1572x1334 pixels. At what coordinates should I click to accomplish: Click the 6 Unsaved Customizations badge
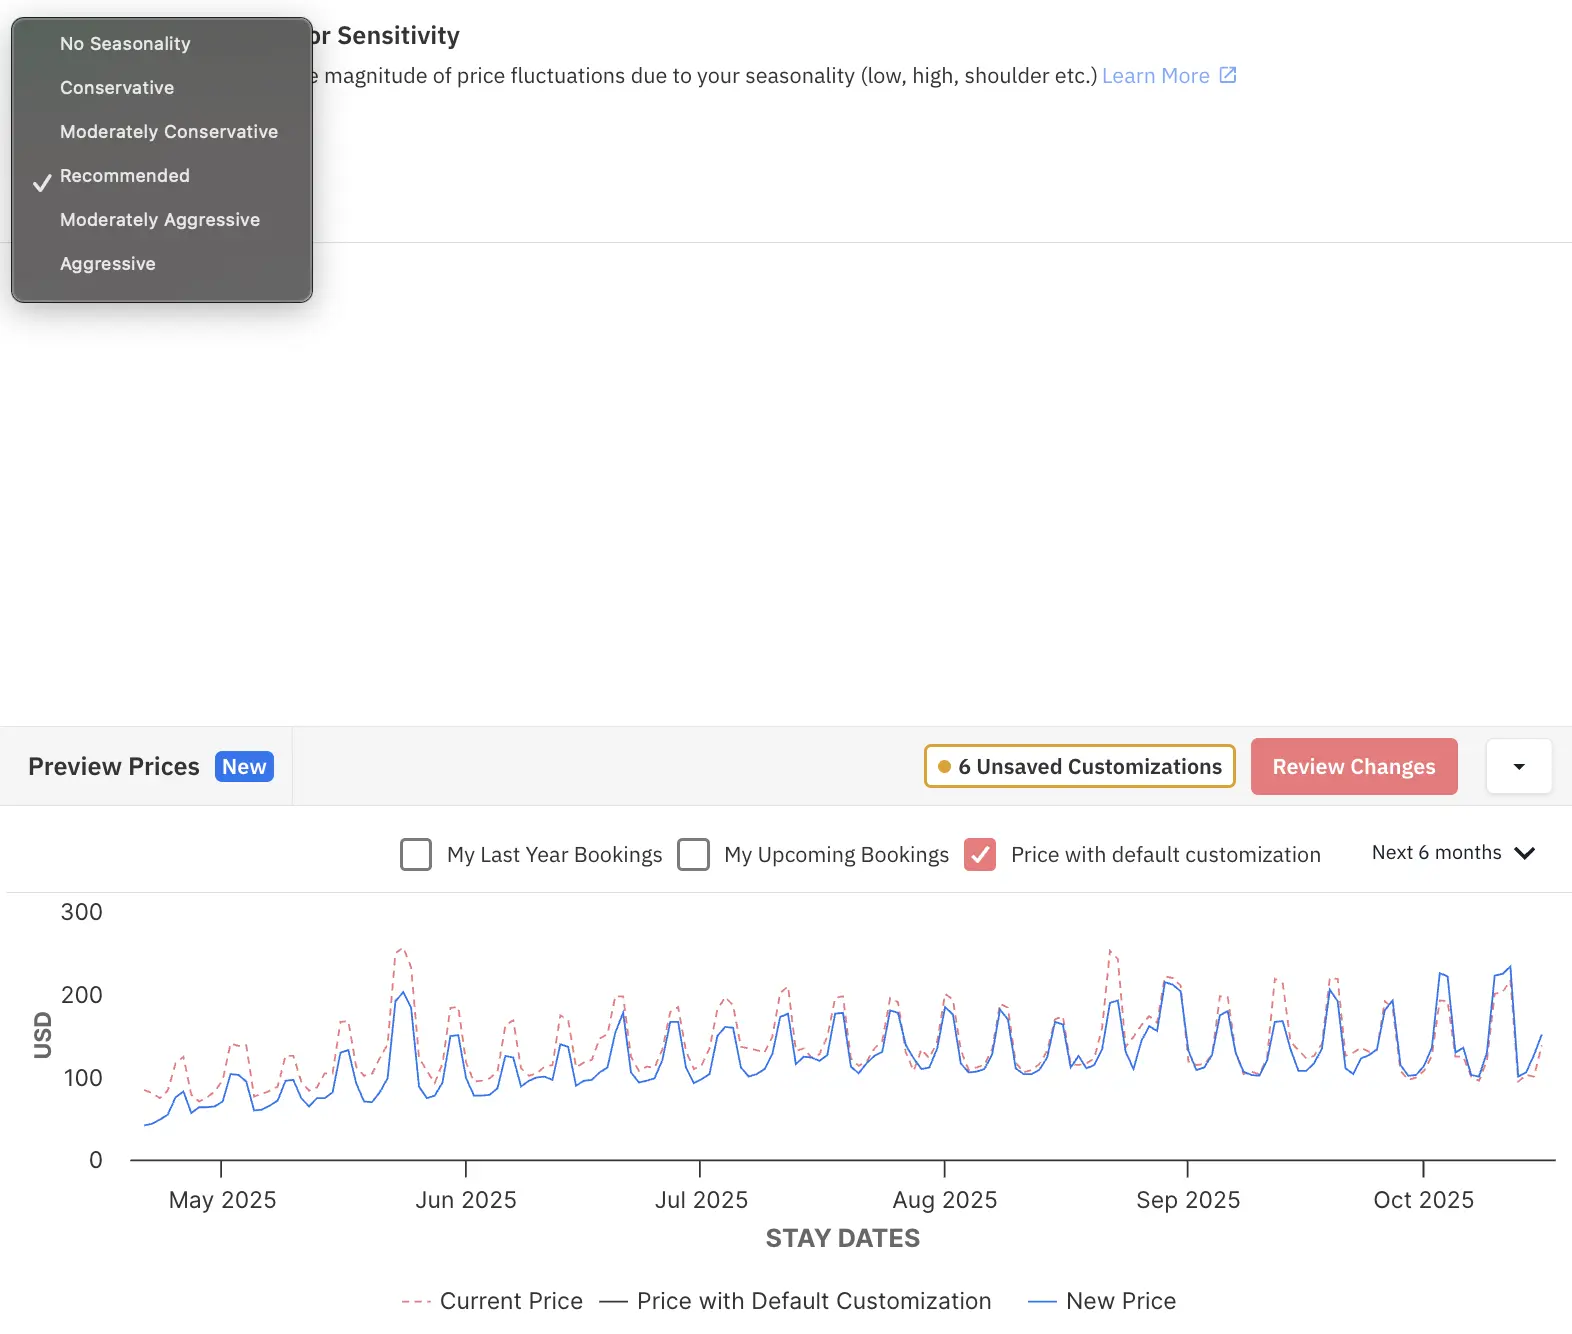tap(1079, 767)
